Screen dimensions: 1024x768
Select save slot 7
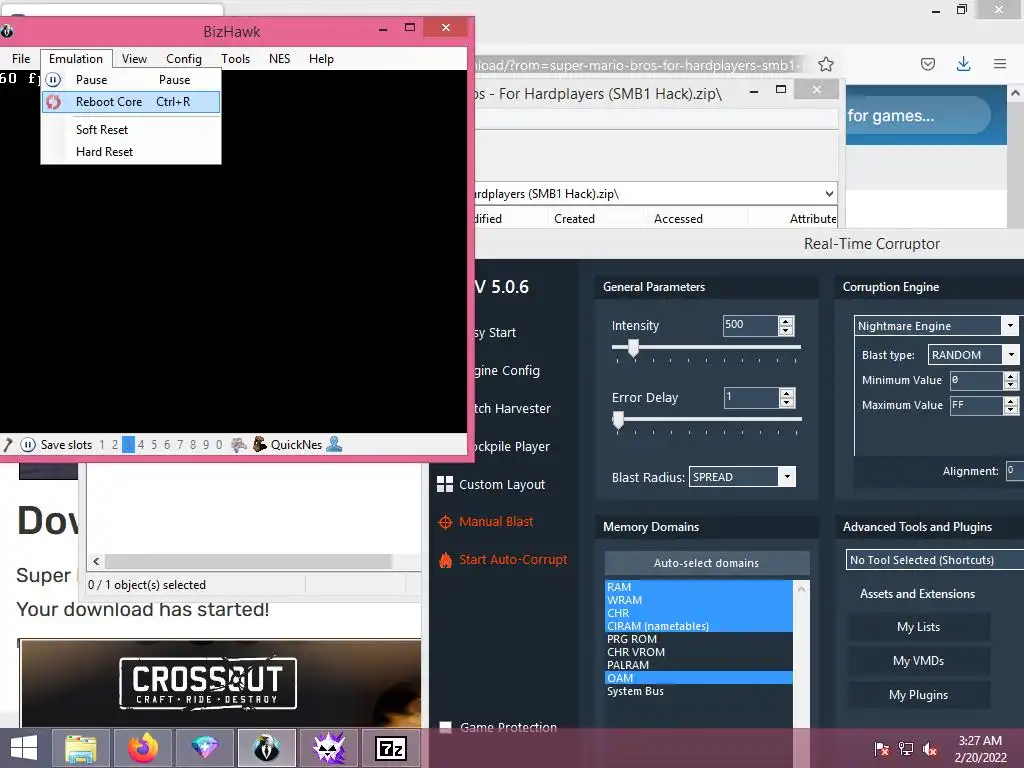180,445
